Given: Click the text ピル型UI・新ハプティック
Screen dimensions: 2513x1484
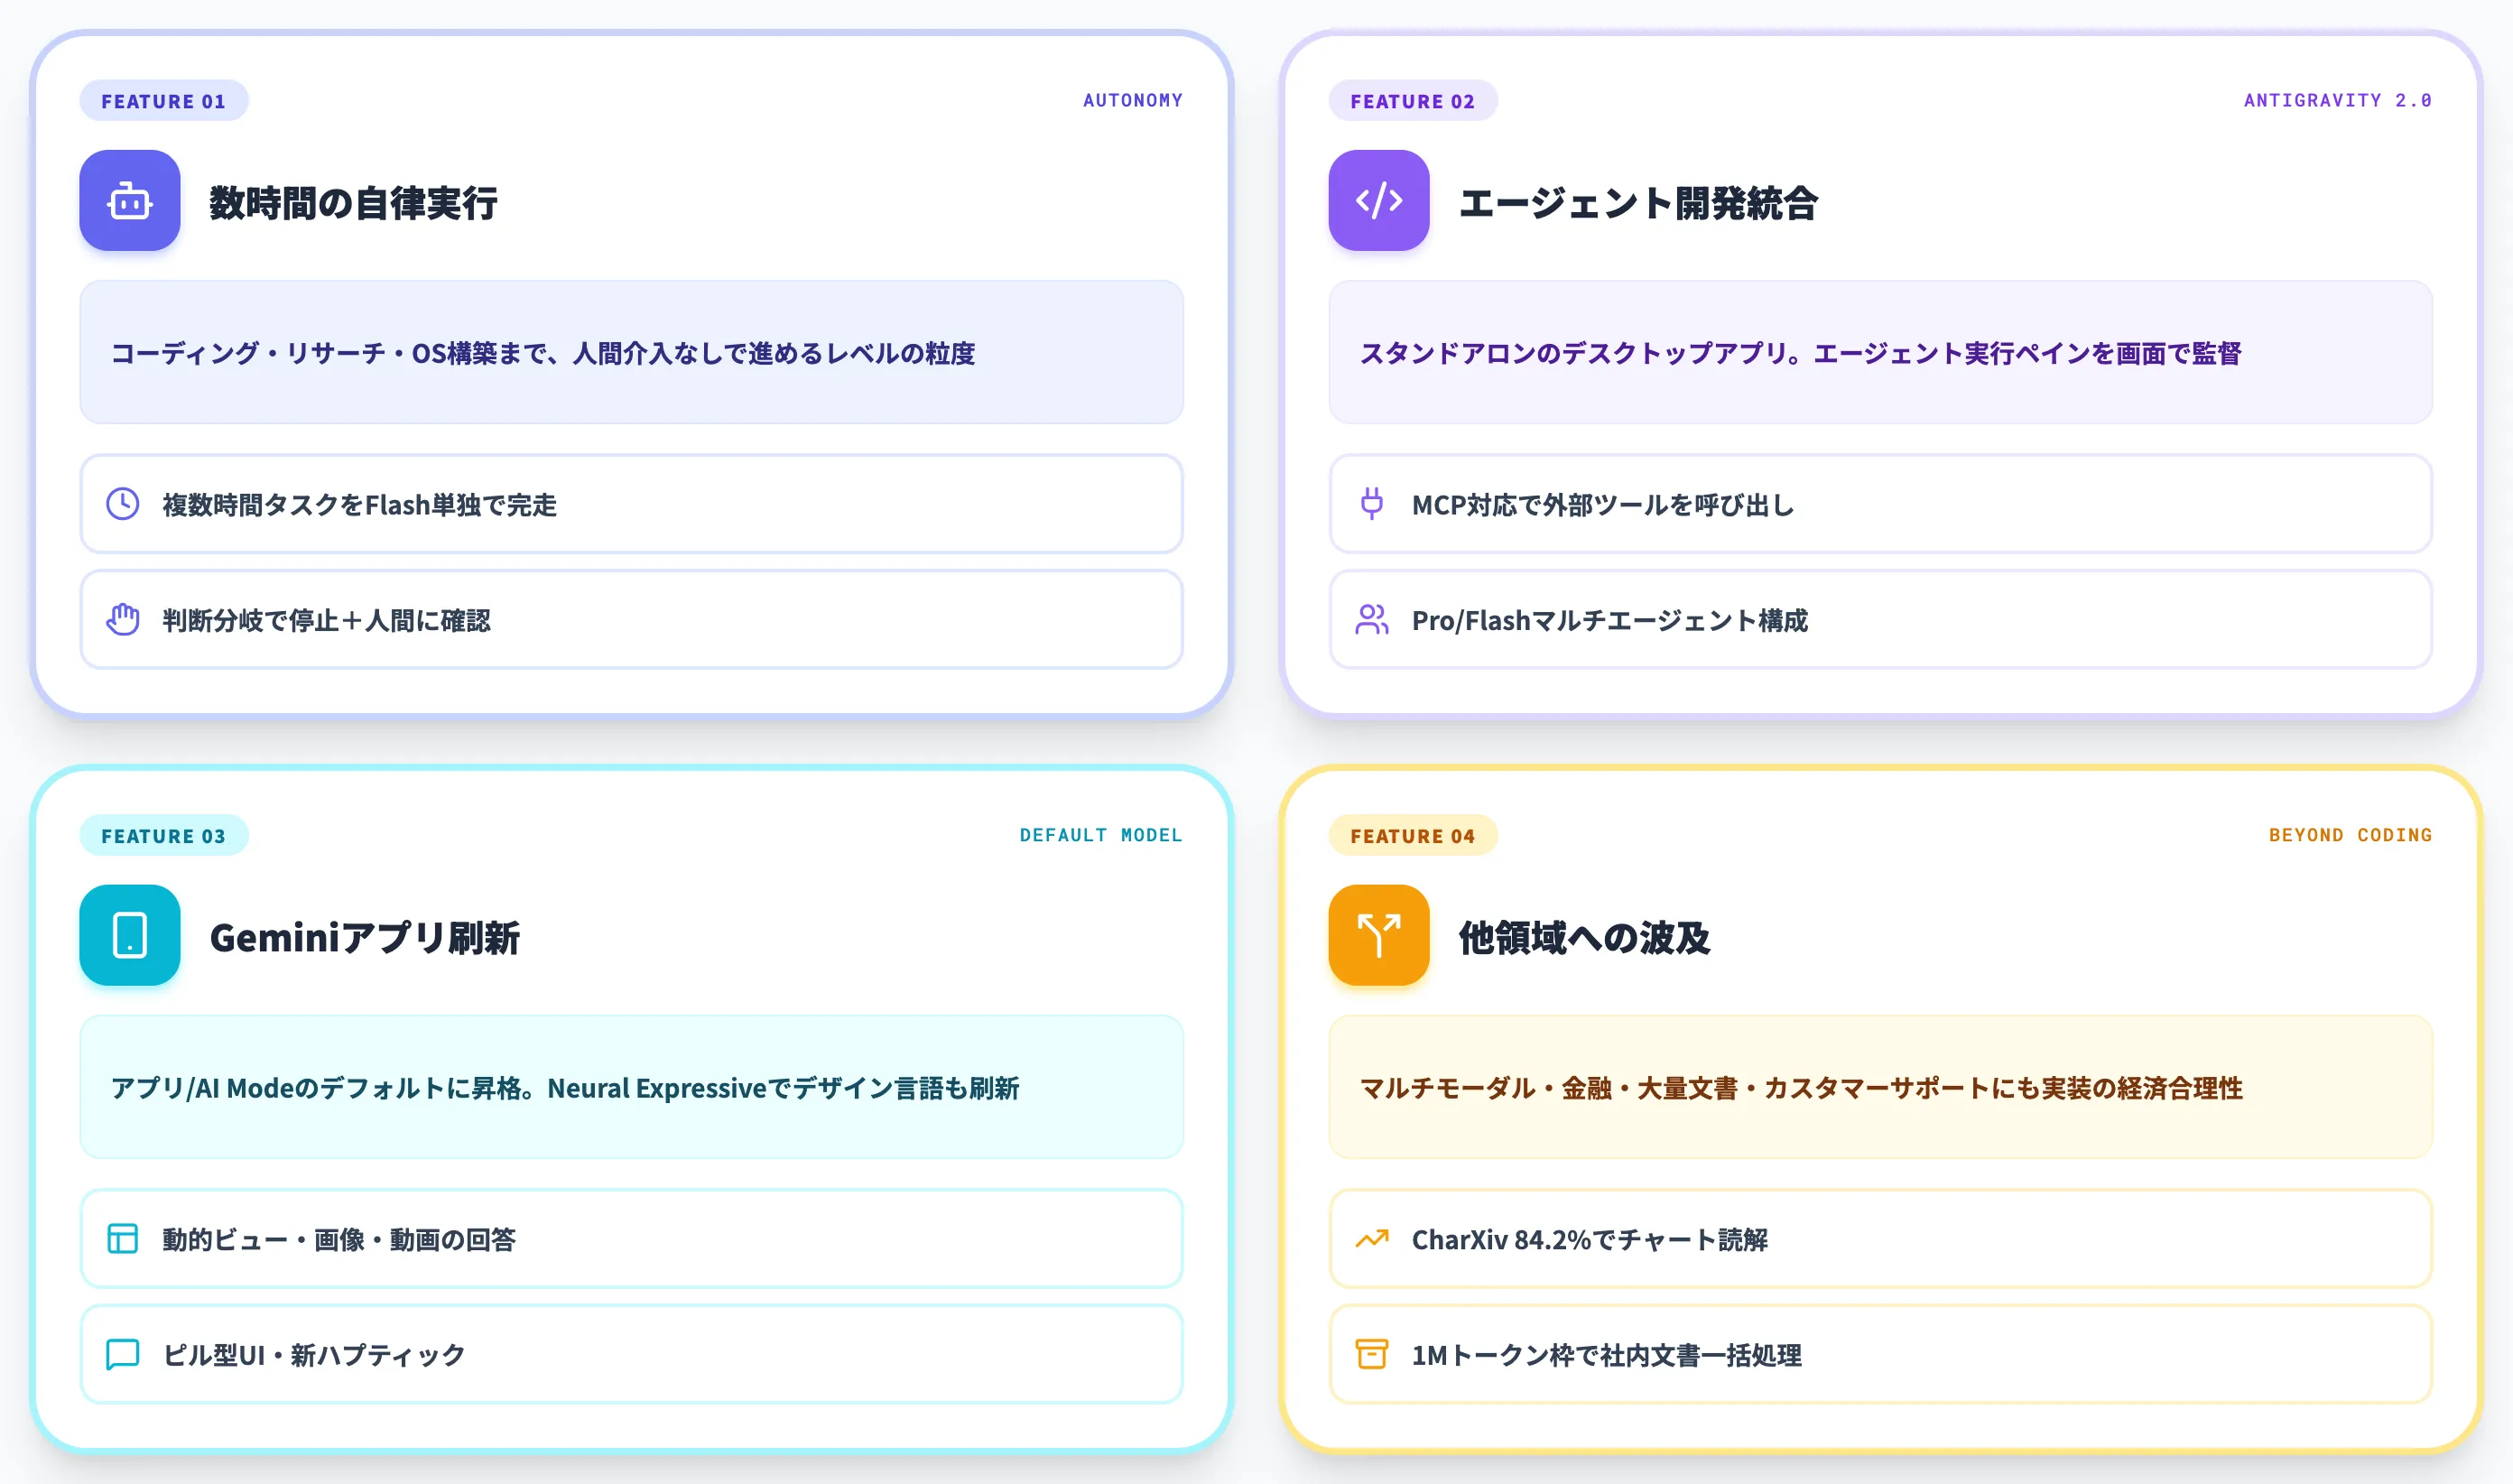Looking at the screenshot, I should [314, 1356].
